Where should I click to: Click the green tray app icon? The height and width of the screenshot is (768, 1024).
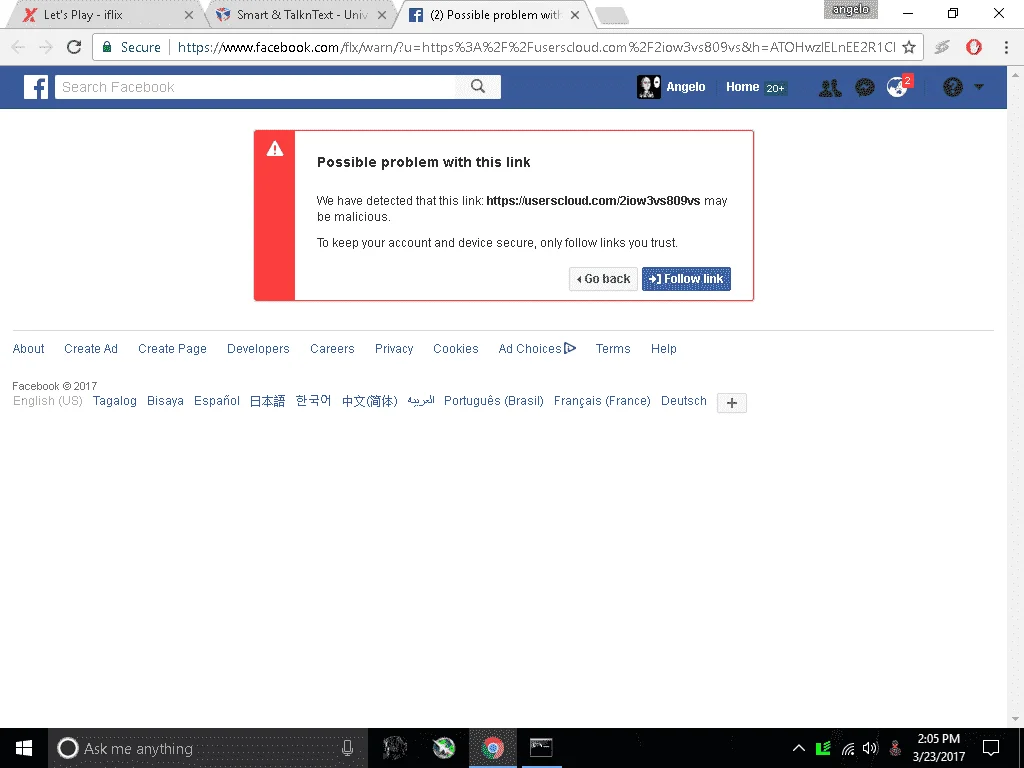tap(823, 748)
